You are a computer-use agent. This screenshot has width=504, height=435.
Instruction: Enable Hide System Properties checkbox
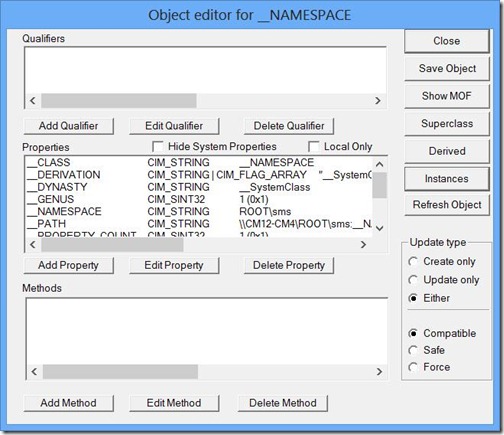158,146
